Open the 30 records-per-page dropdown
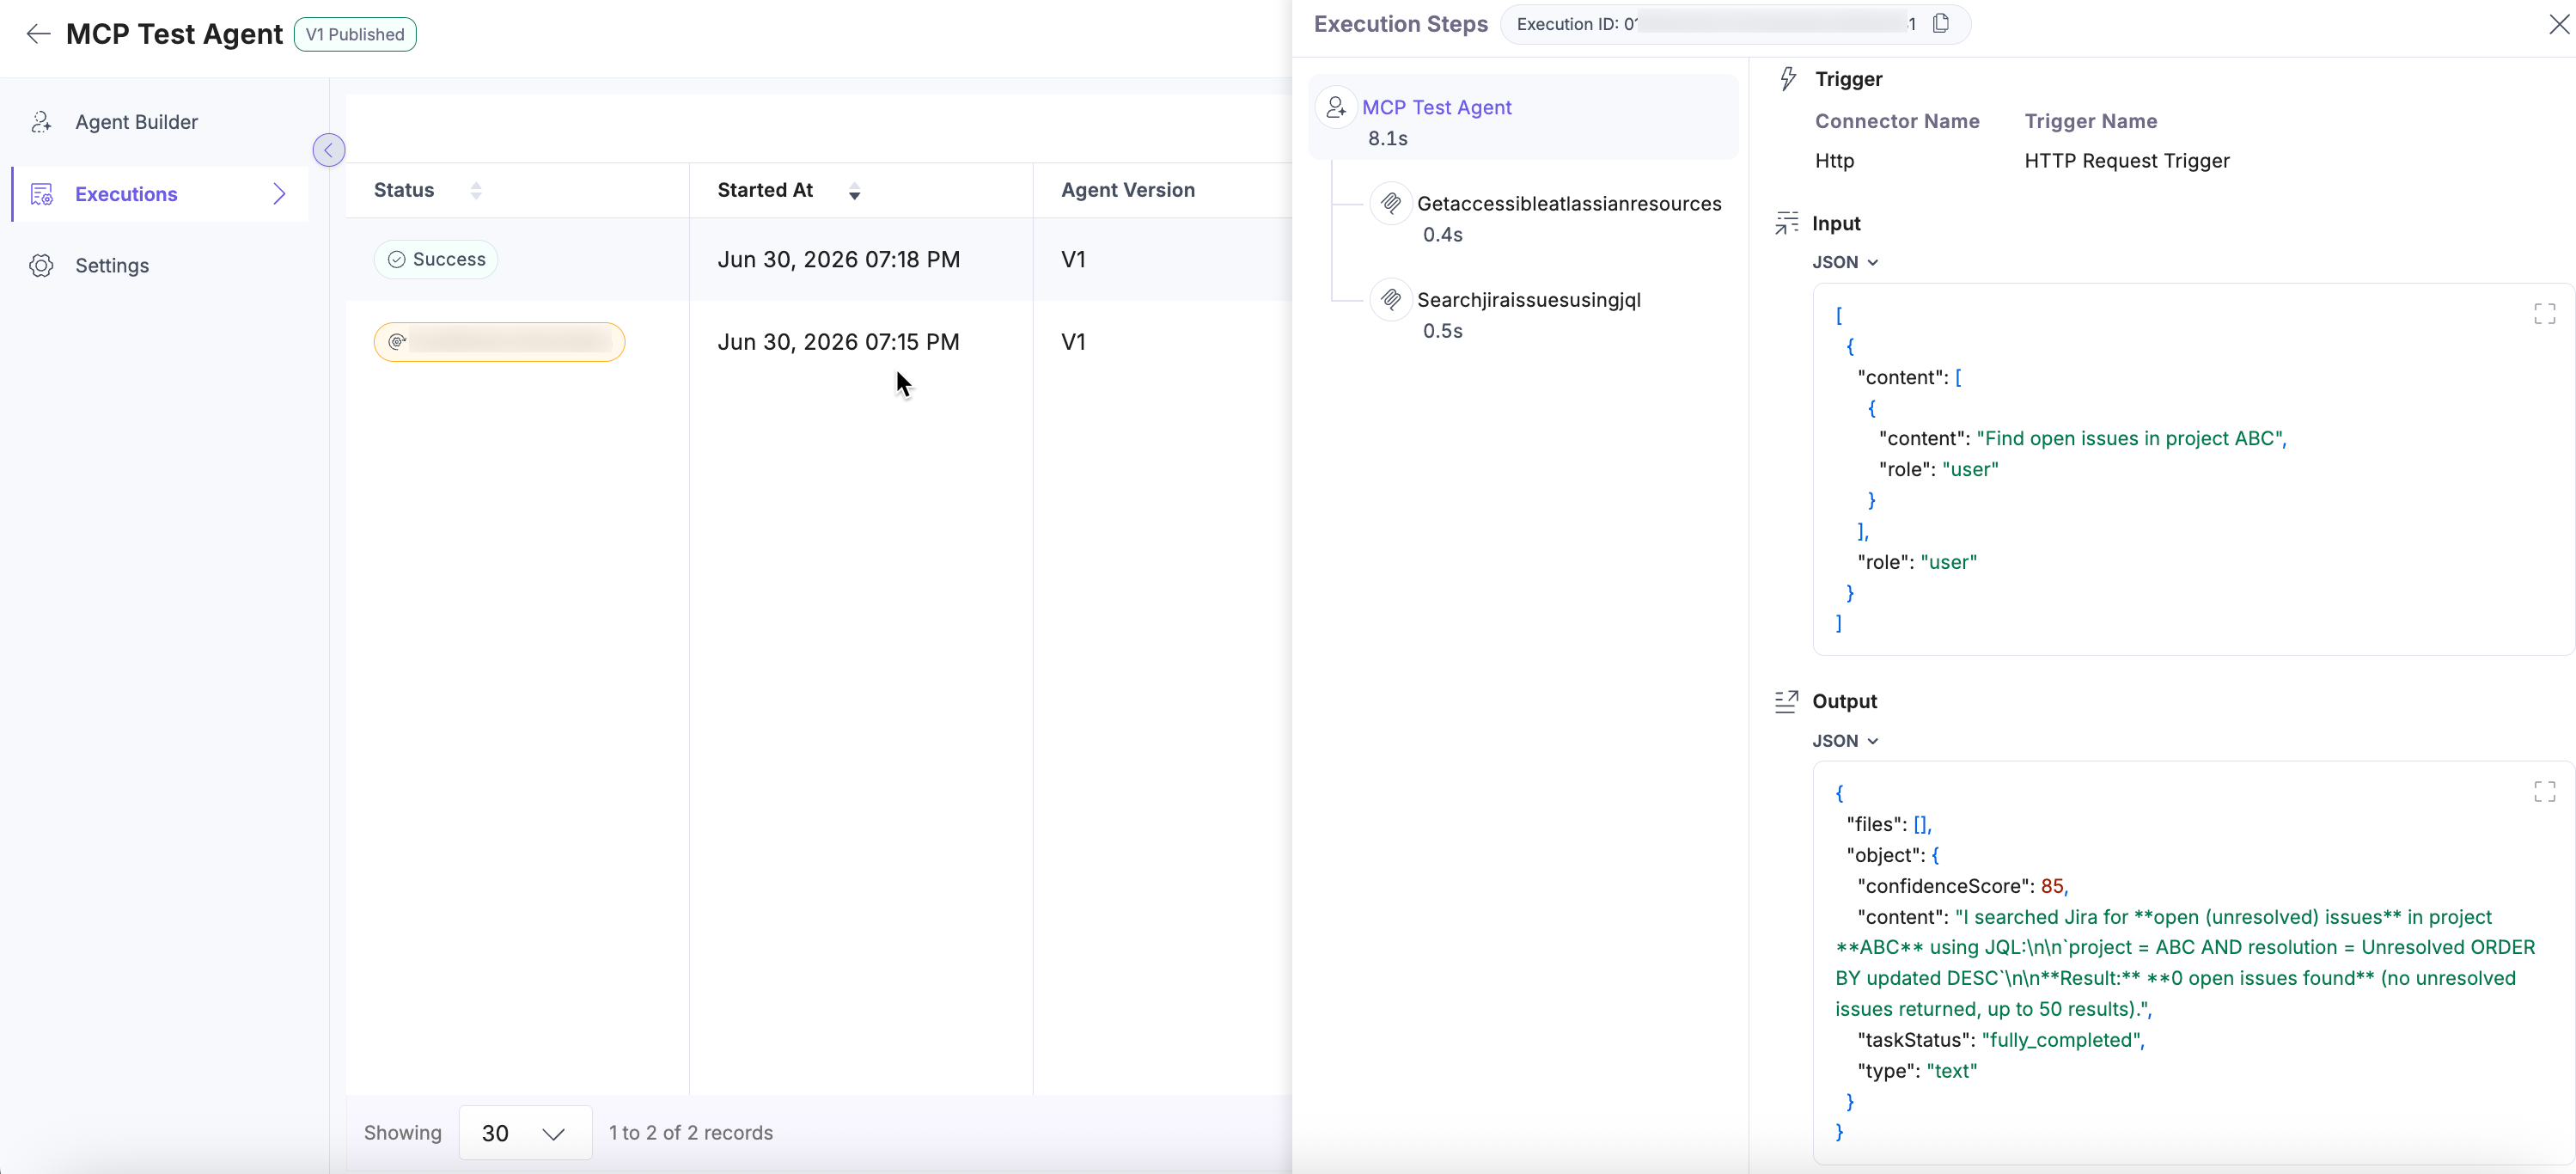The height and width of the screenshot is (1174, 2576). (525, 1133)
